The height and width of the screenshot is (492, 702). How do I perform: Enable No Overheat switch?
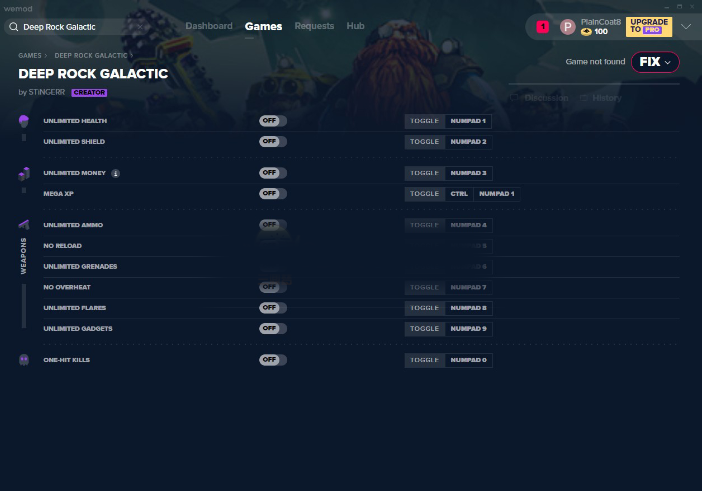click(x=273, y=287)
